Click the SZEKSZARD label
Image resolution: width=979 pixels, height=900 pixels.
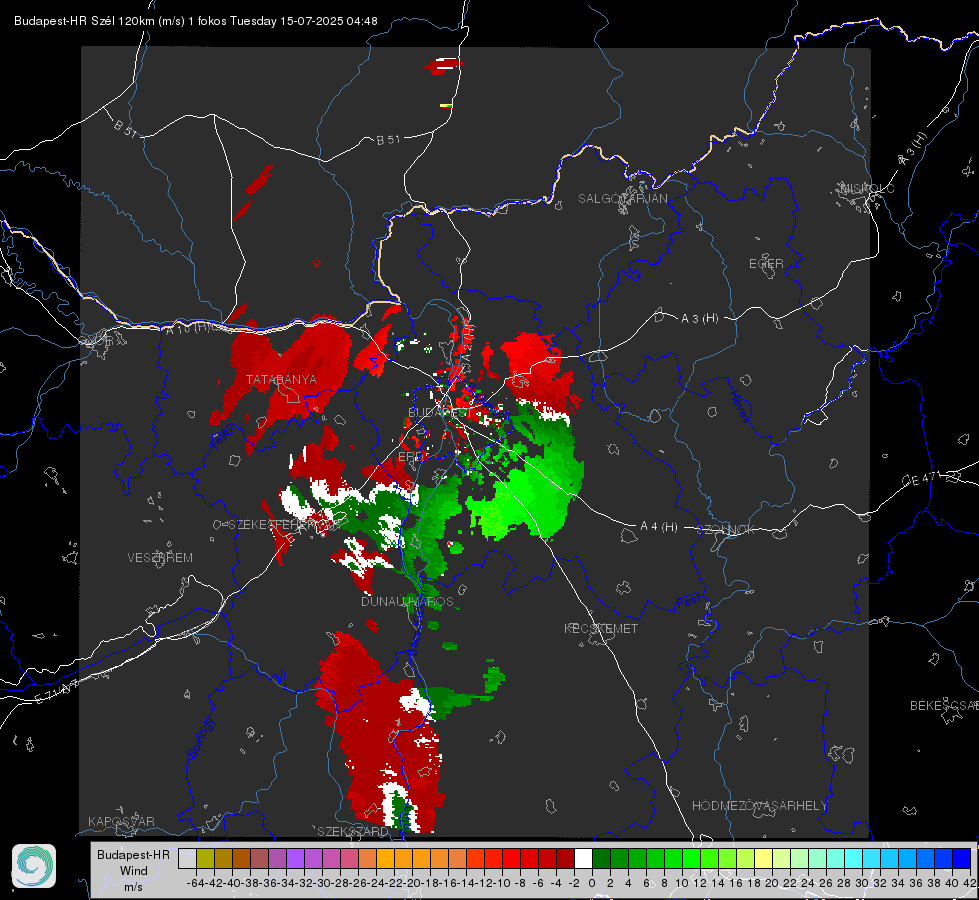[353, 831]
